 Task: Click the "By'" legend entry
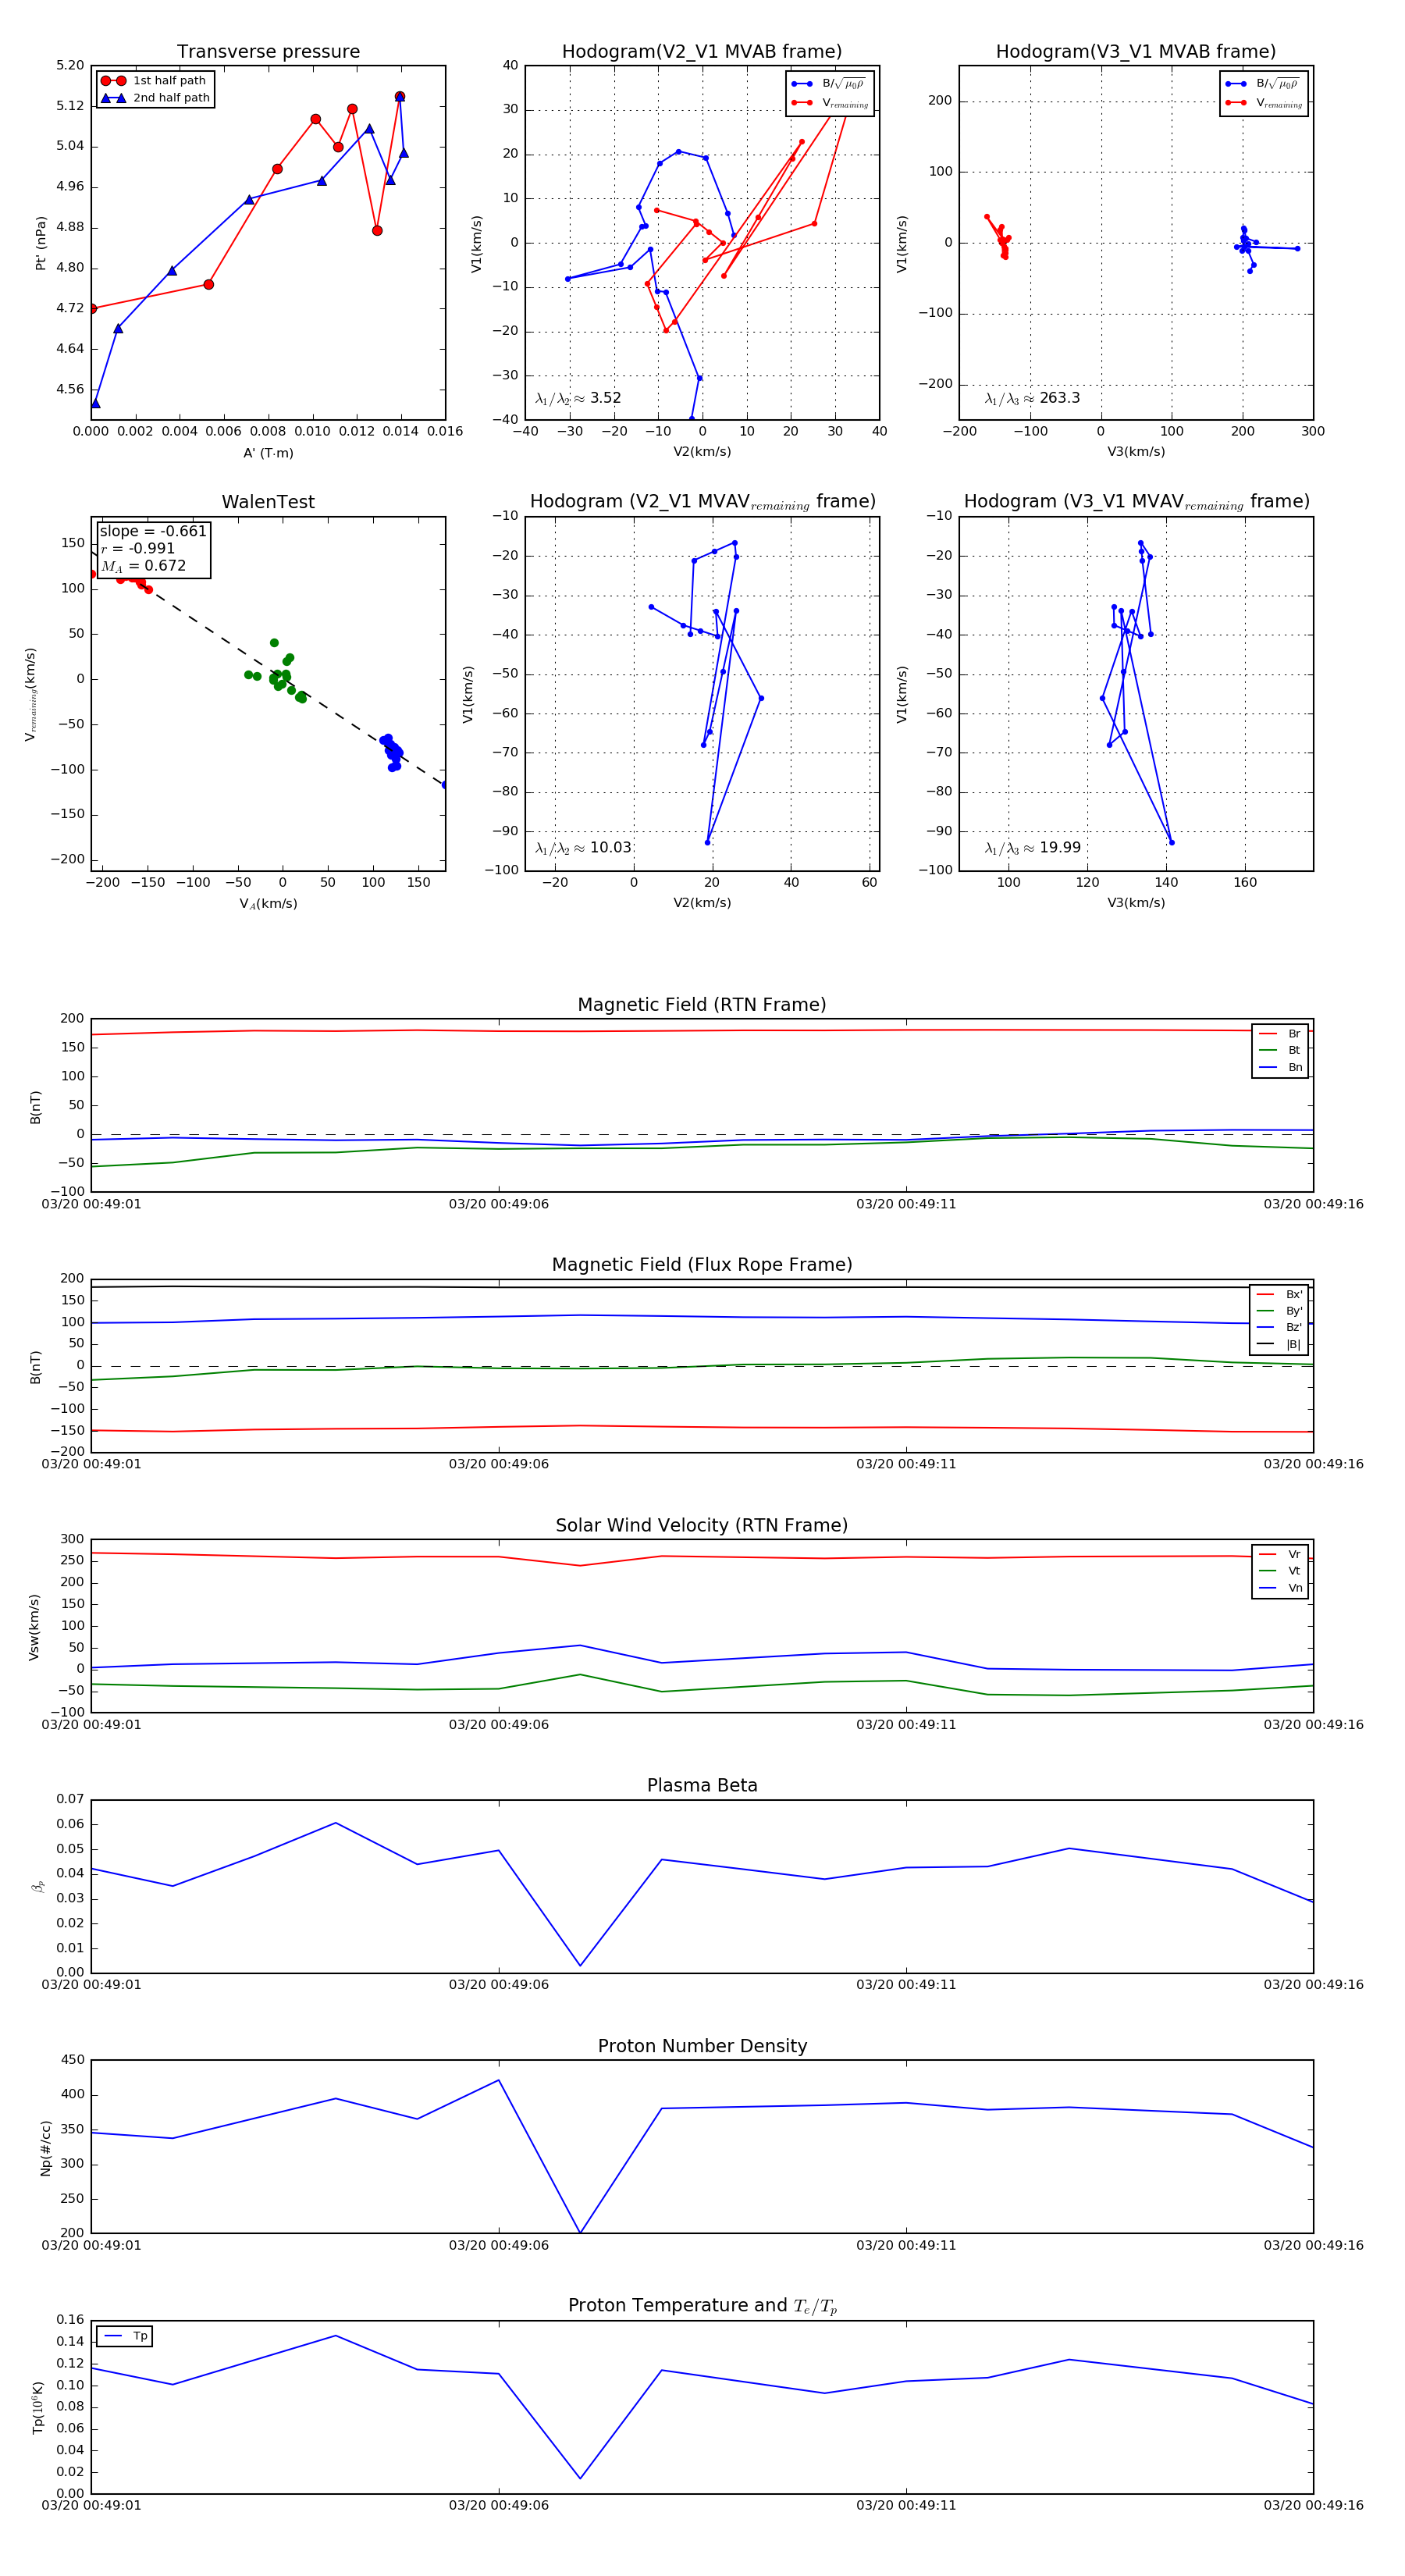(x=1280, y=1311)
